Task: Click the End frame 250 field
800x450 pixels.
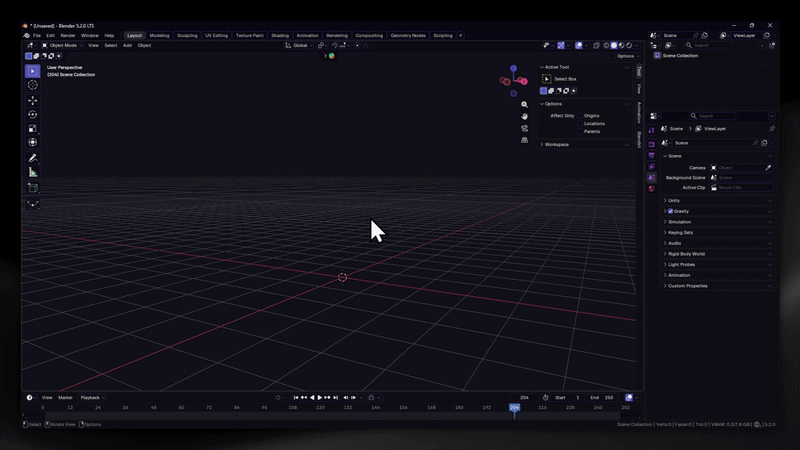Action: pos(602,397)
